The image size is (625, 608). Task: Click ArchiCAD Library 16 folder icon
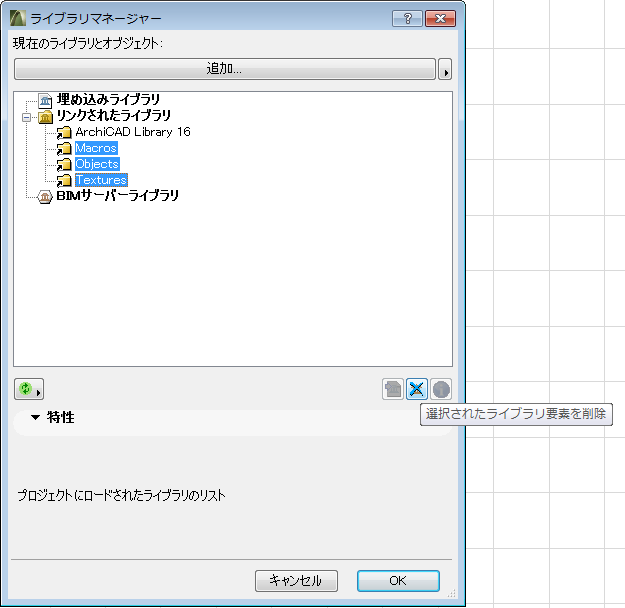point(64,133)
